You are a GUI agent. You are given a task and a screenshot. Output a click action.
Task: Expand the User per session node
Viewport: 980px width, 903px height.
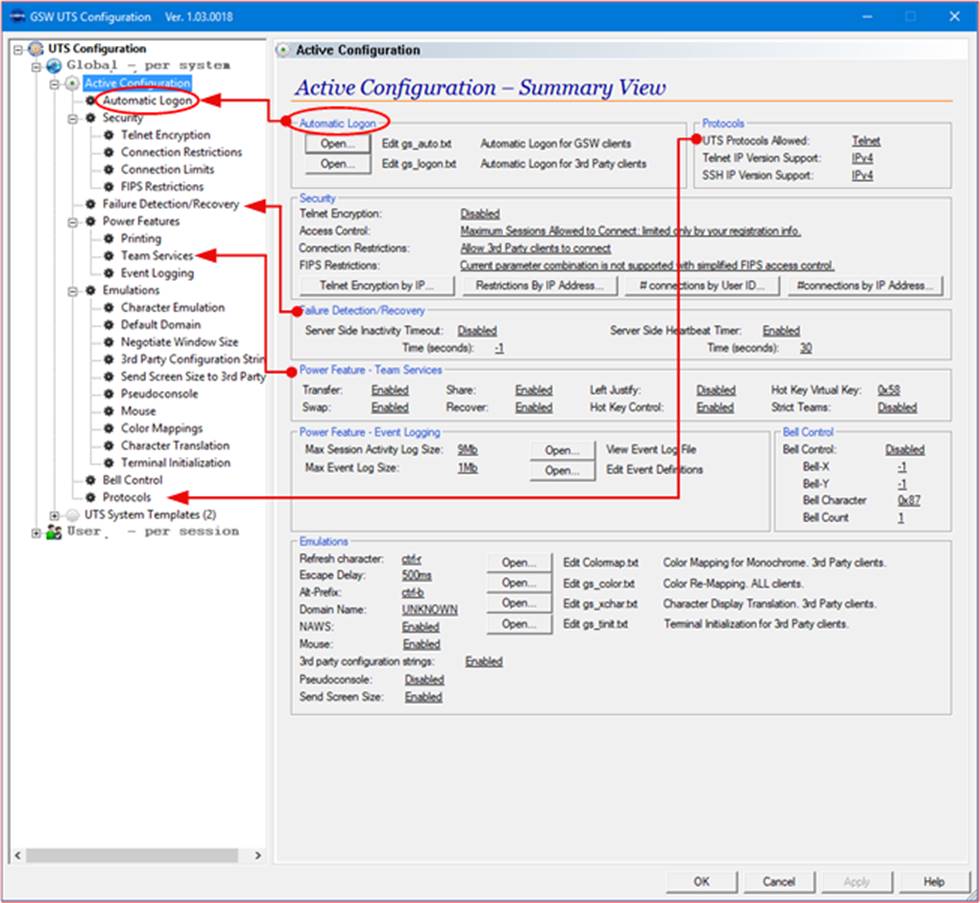coord(36,532)
